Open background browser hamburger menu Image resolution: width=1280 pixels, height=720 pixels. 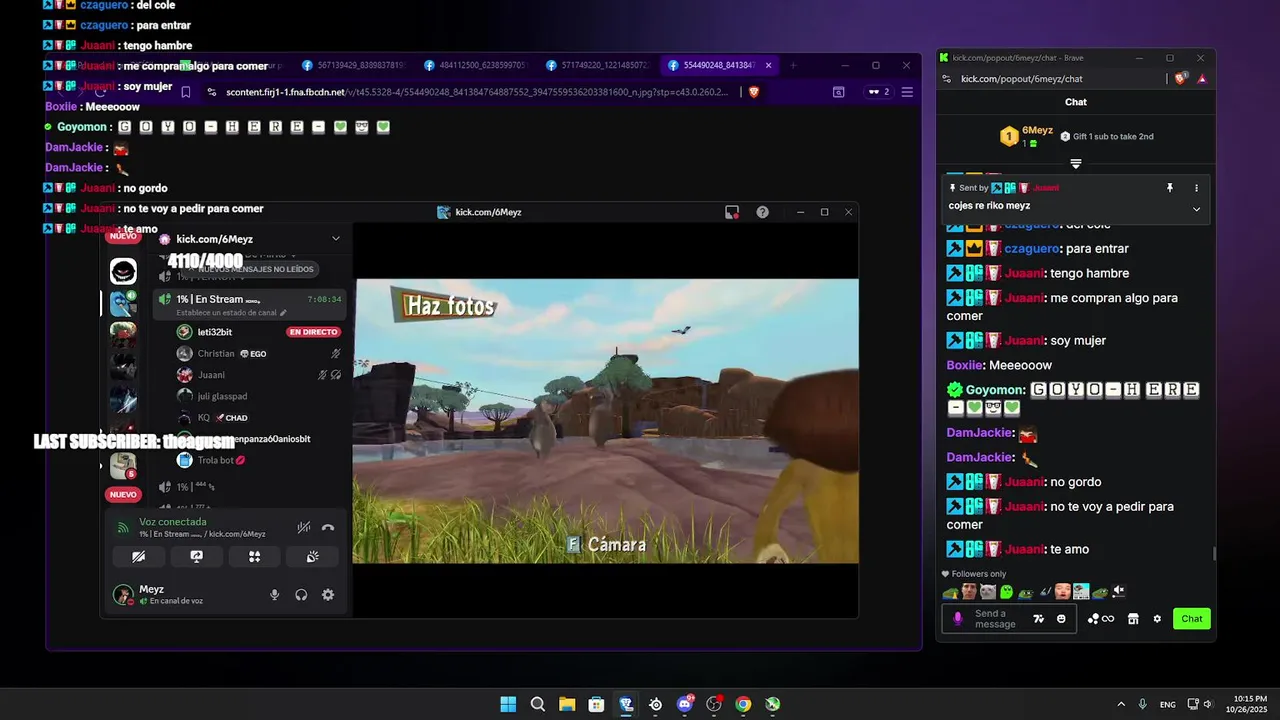pyautogui.click(x=907, y=92)
